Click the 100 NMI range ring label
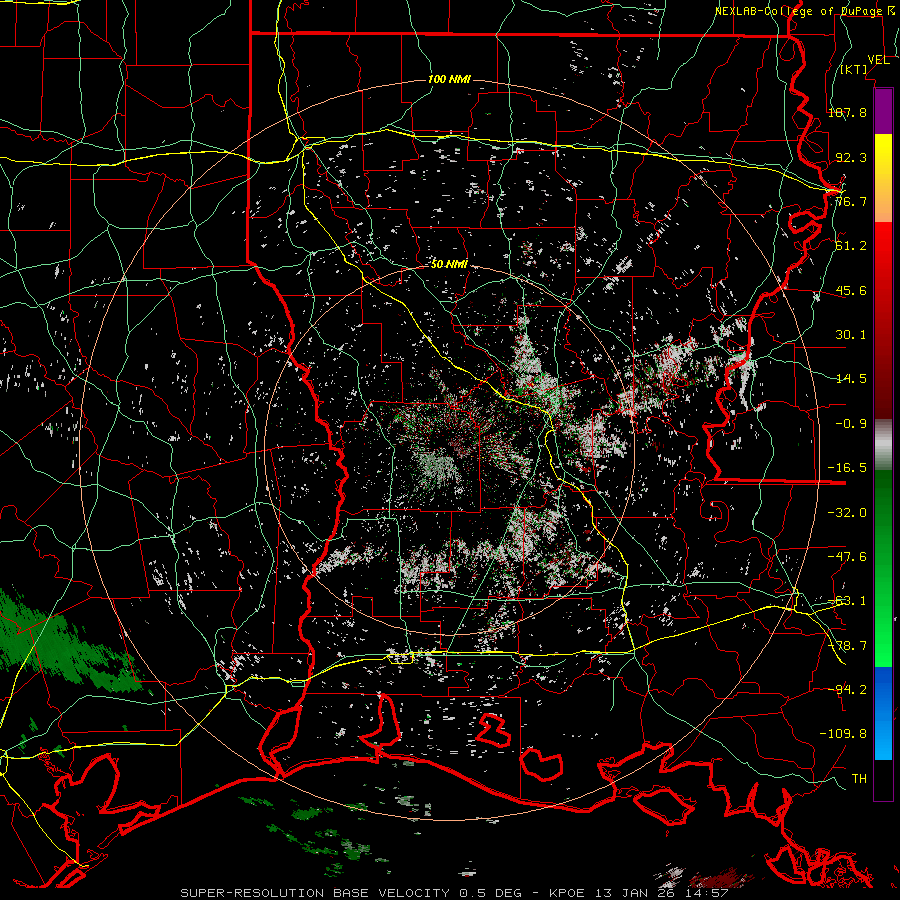Screen dimensions: 900x900 pyautogui.click(x=449, y=79)
